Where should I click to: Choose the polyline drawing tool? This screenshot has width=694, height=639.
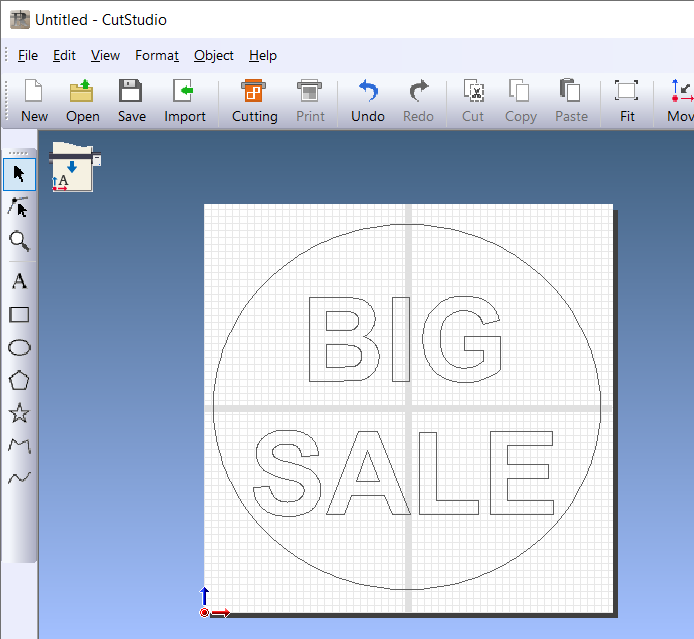(19, 446)
